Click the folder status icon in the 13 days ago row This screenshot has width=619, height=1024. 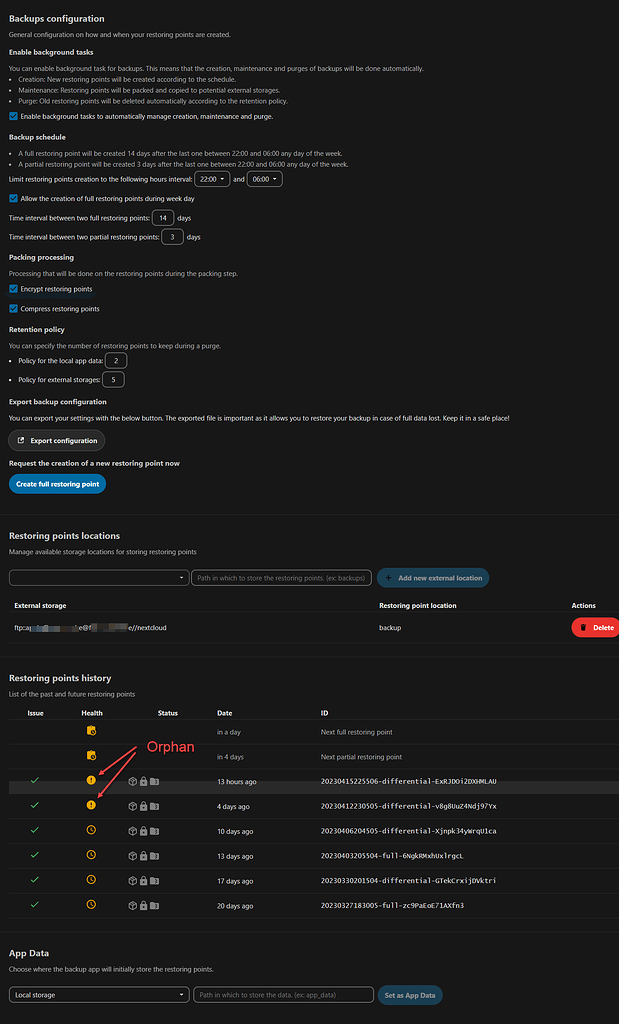pyautogui.click(x=154, y=856)
